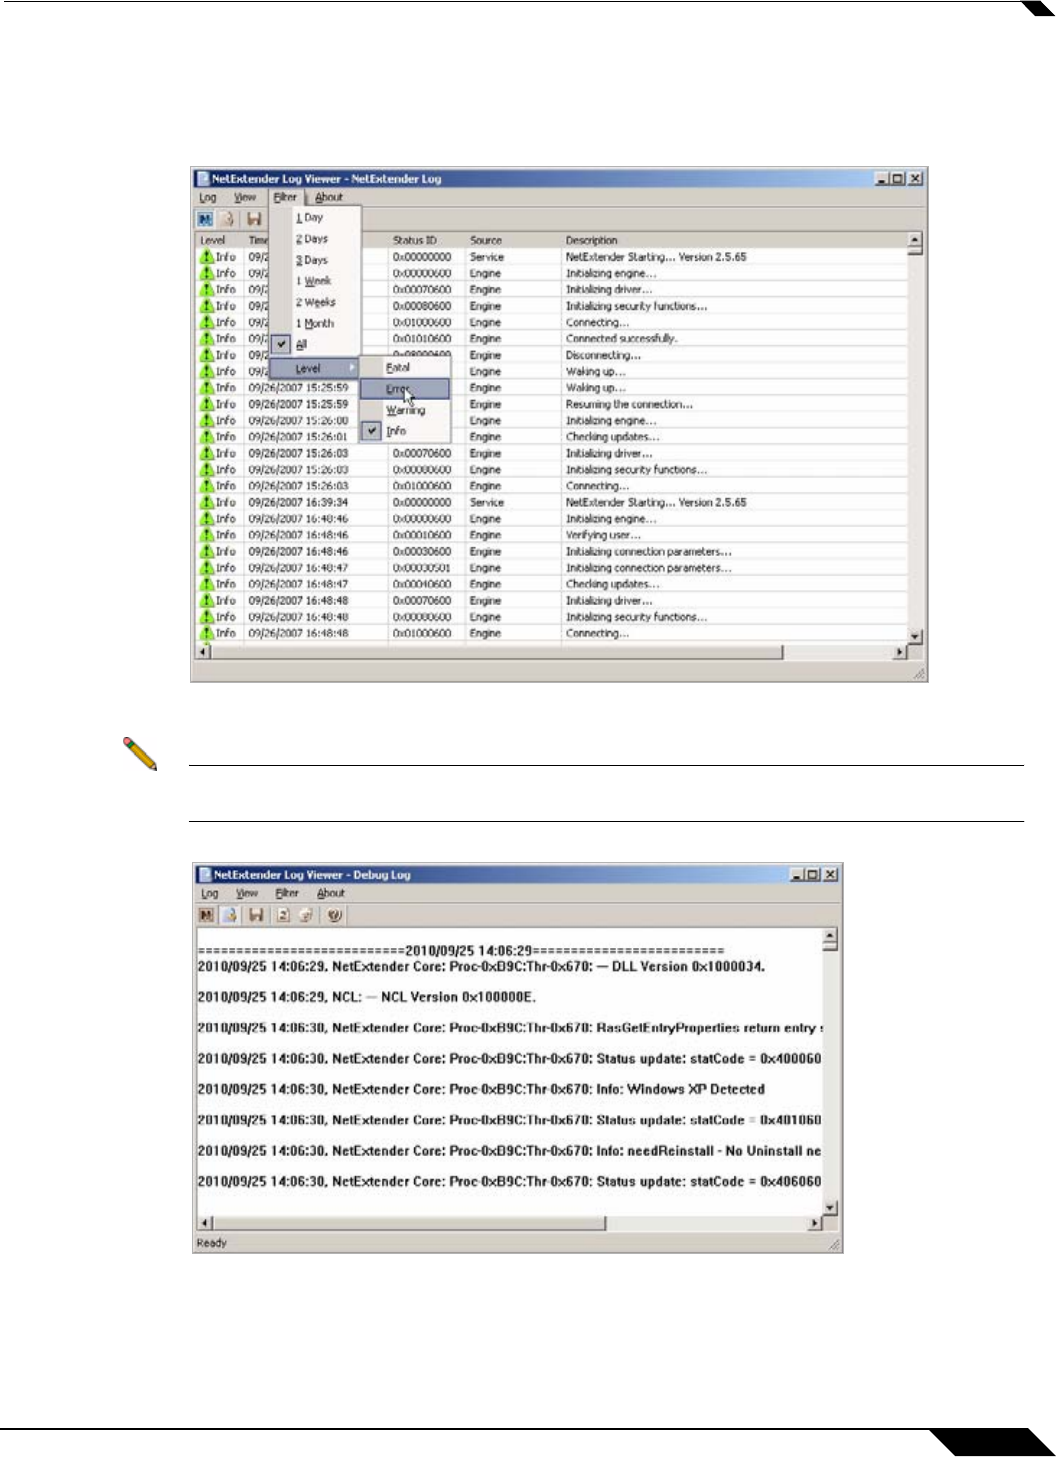Select the 'Connected successfully.' description cell
The width and height of the screenshot is (1056, 1457).
pos(622,339)
